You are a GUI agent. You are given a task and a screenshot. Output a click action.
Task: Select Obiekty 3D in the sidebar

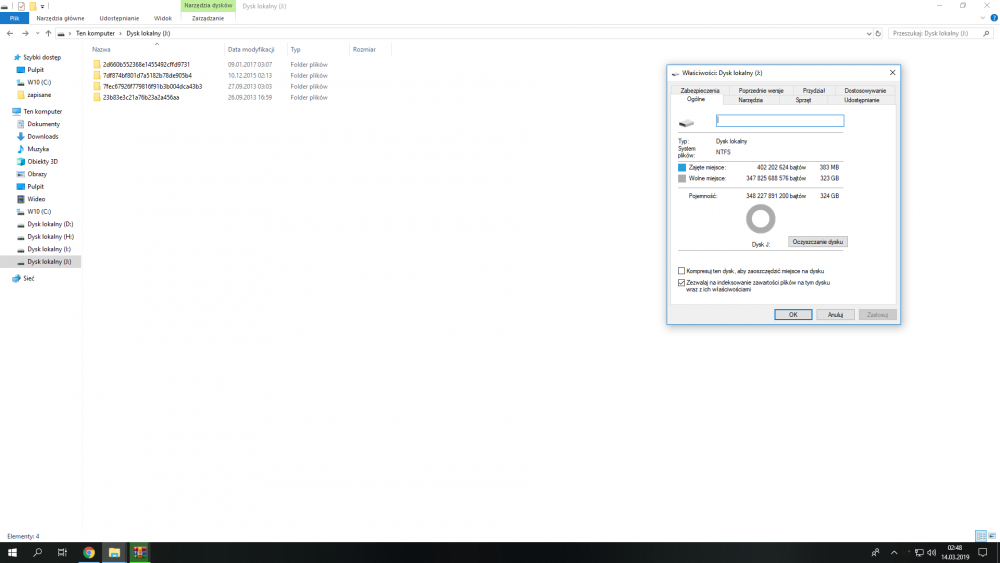(x=42, y=161)
